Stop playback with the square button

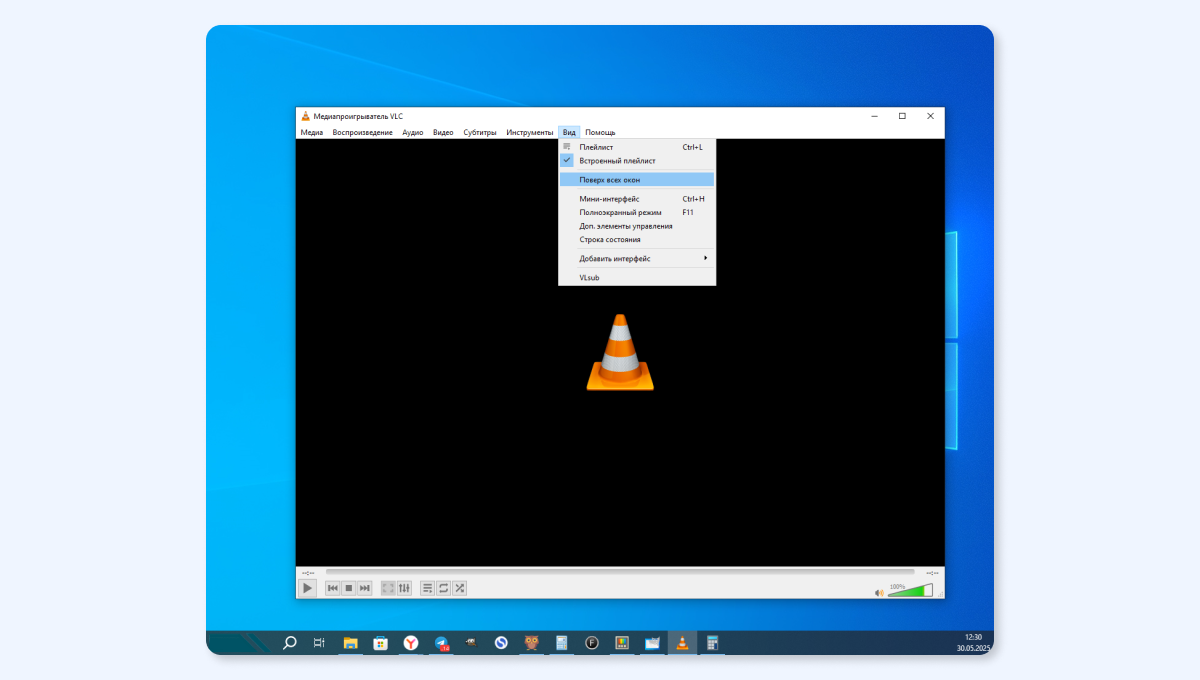[349, 588]
